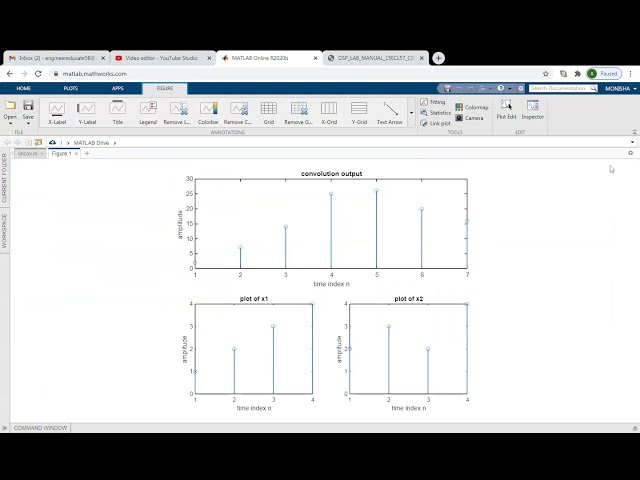Image resolution: width=640 pixels, height=480 pixels.
Task: Expand the annotations gallery dropdown arrow
Action: point(411,113)
